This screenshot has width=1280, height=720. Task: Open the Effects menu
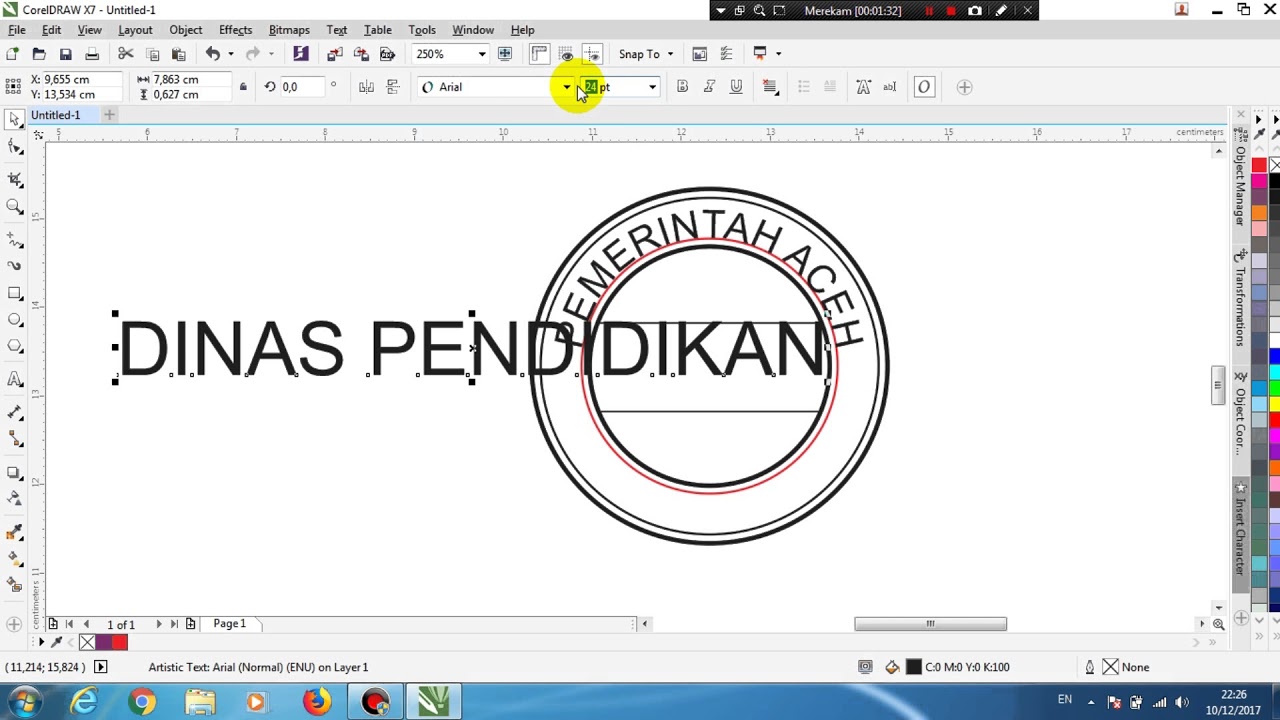tap(236, 30)
